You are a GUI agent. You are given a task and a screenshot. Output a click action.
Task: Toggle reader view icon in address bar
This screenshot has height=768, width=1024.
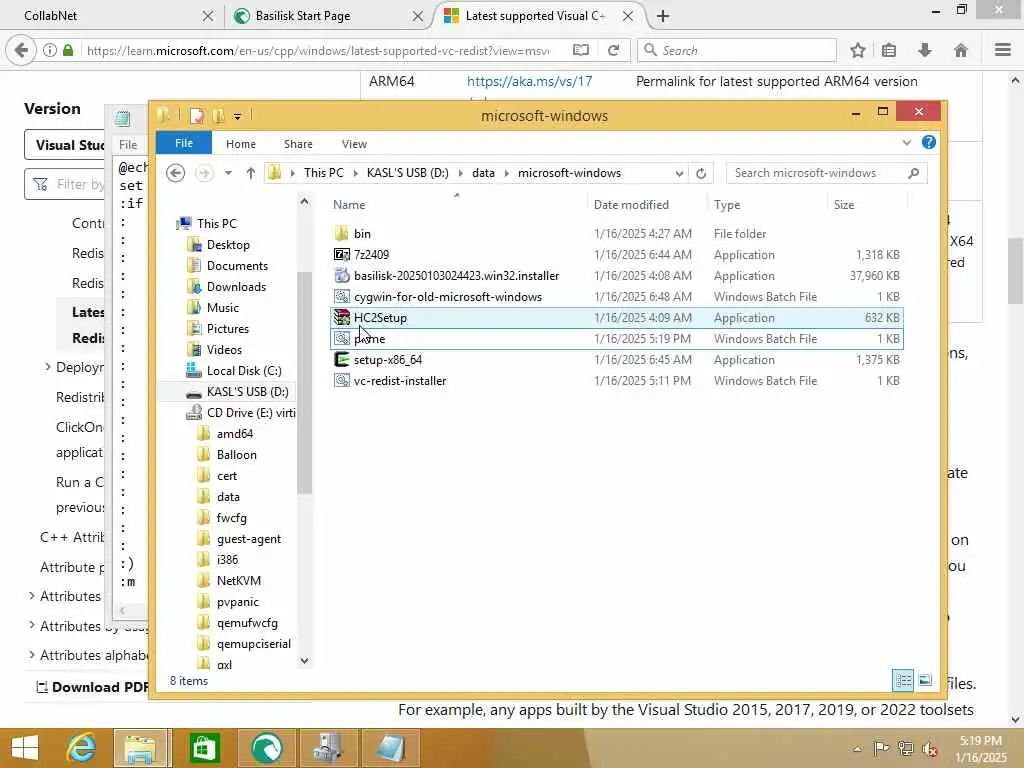pos(581,50)
